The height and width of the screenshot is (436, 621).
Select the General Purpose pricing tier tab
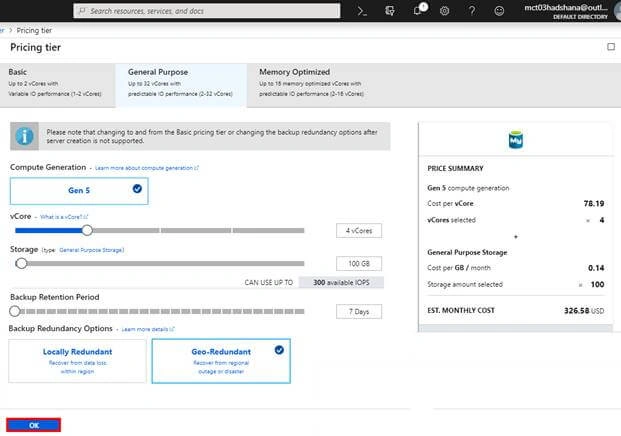coord(181,85)
